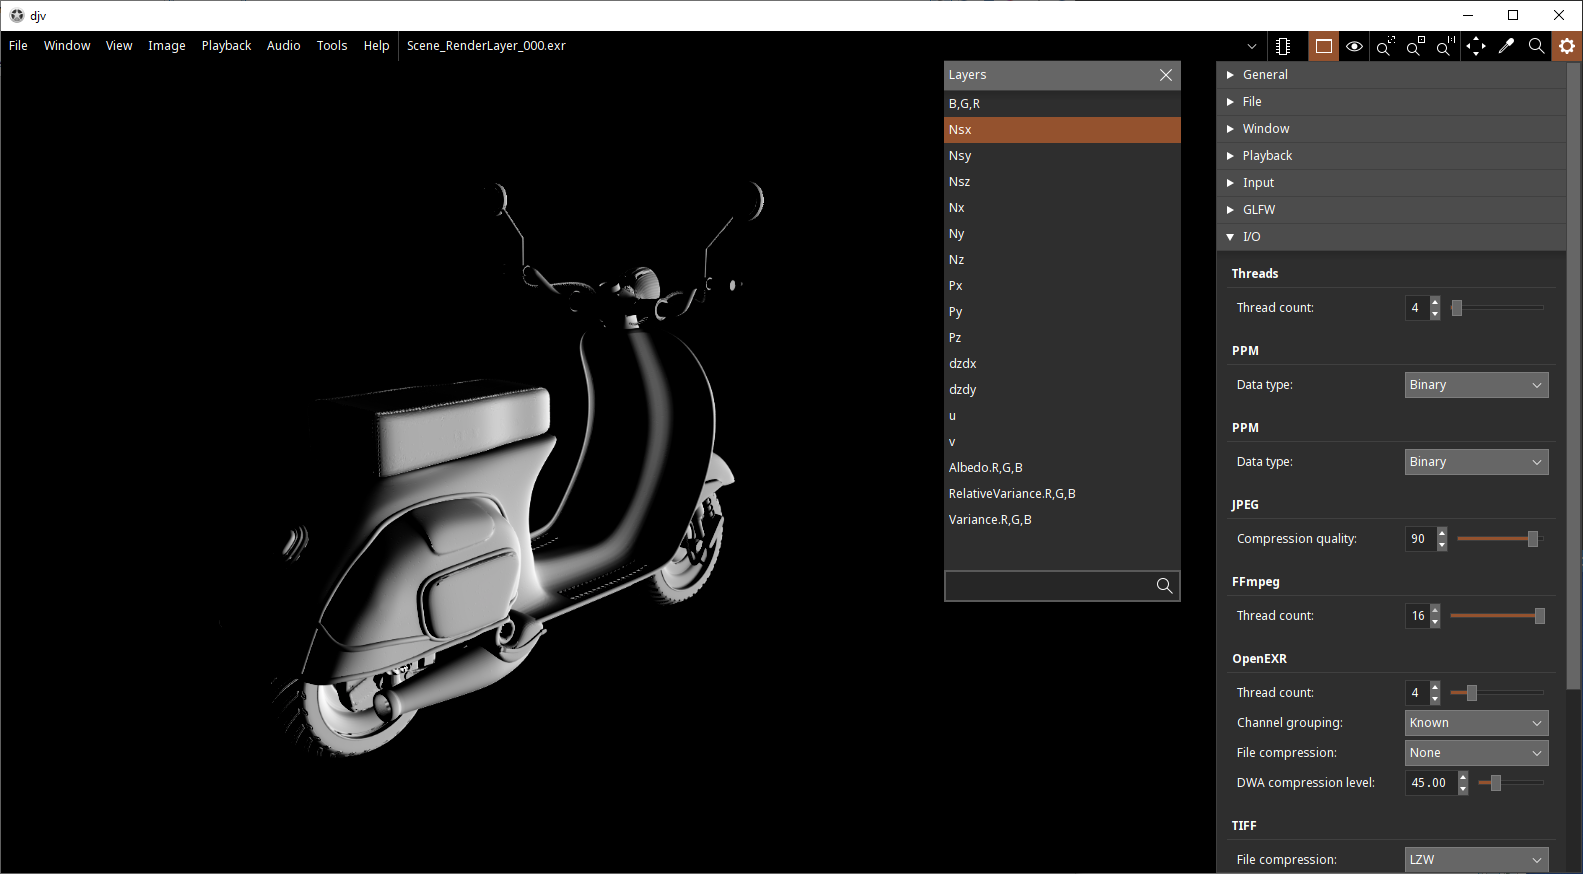
Task: Open the Playback menu
Action: pyautogui.click(x=226, y=46)
